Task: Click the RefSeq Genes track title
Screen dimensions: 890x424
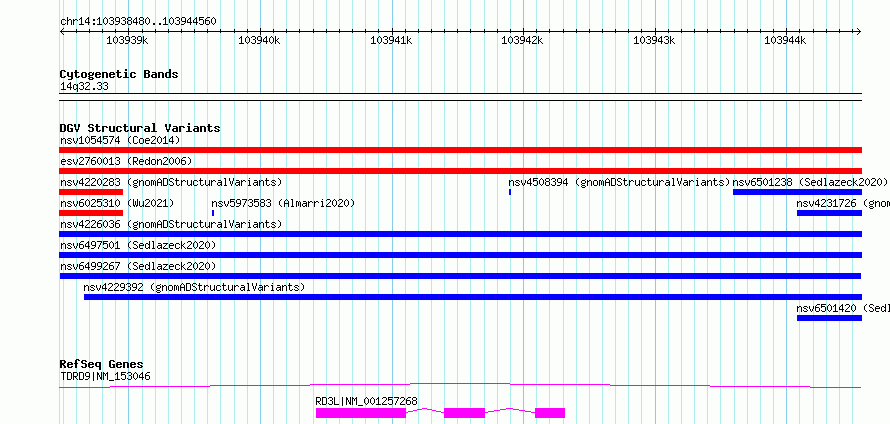Action: click(101, 364)
